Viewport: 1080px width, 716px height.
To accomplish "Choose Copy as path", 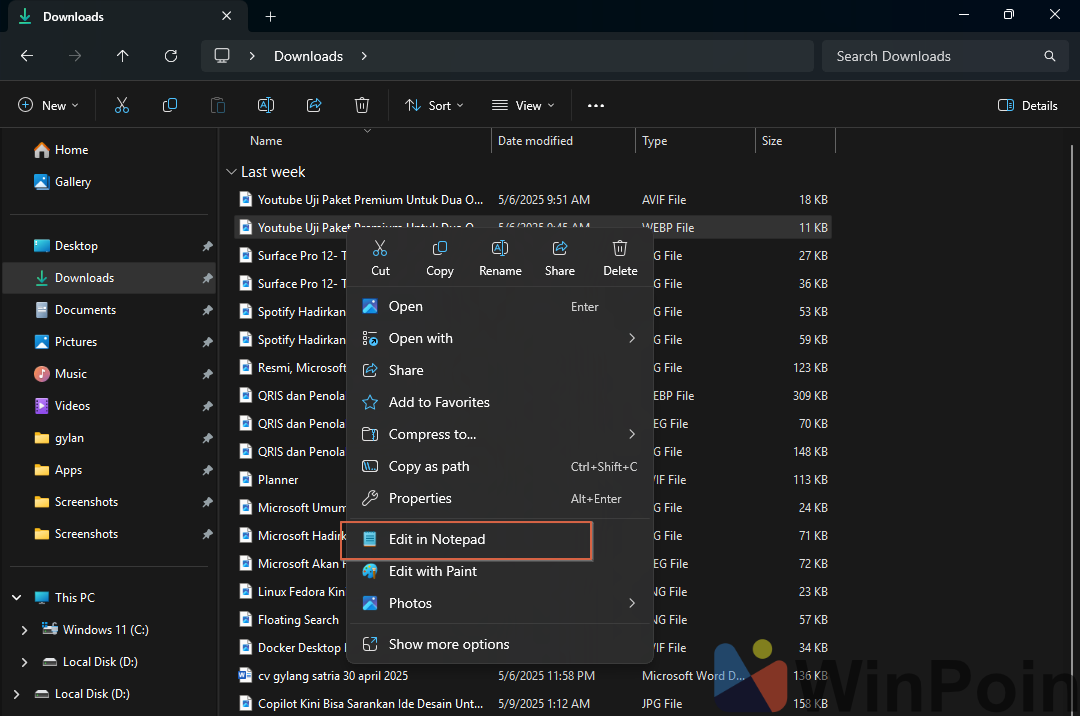I will pos(499,466).
